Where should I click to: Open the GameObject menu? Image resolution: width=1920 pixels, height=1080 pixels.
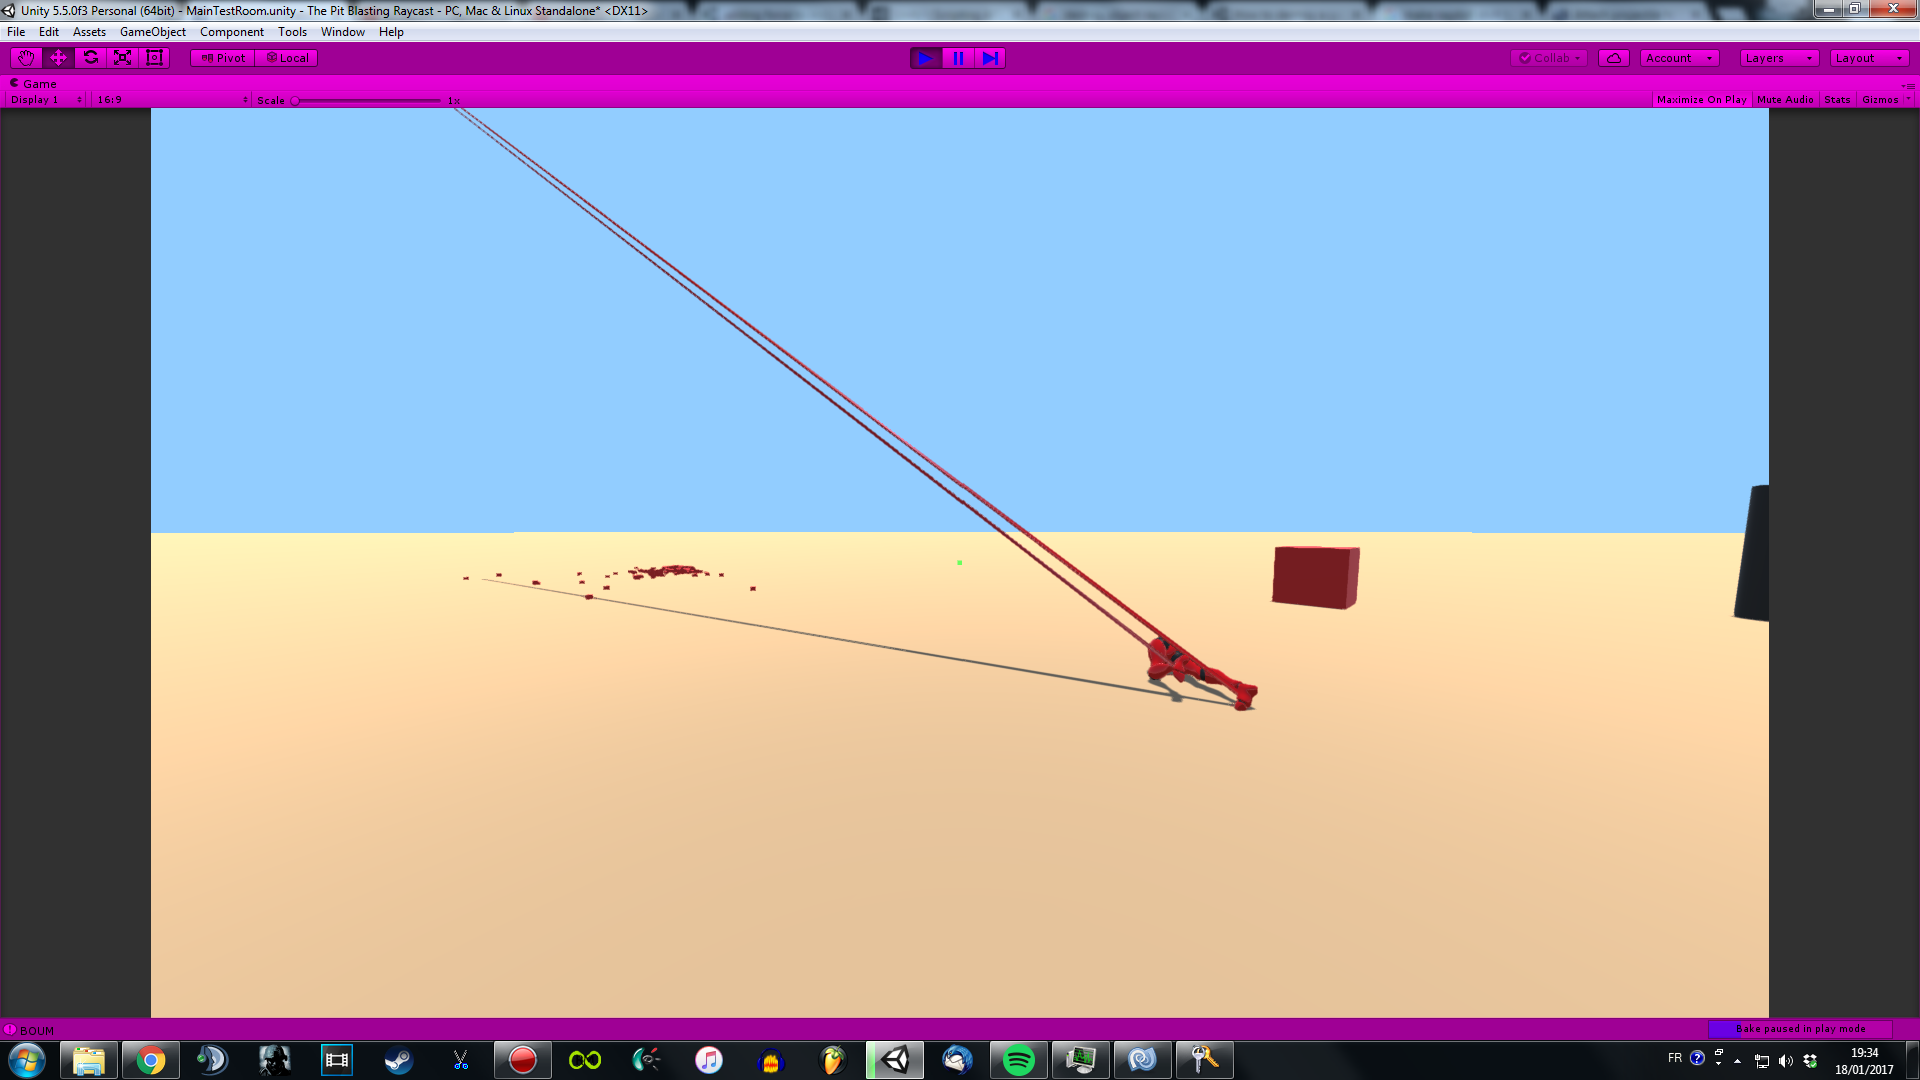click(x=152, y=32)
